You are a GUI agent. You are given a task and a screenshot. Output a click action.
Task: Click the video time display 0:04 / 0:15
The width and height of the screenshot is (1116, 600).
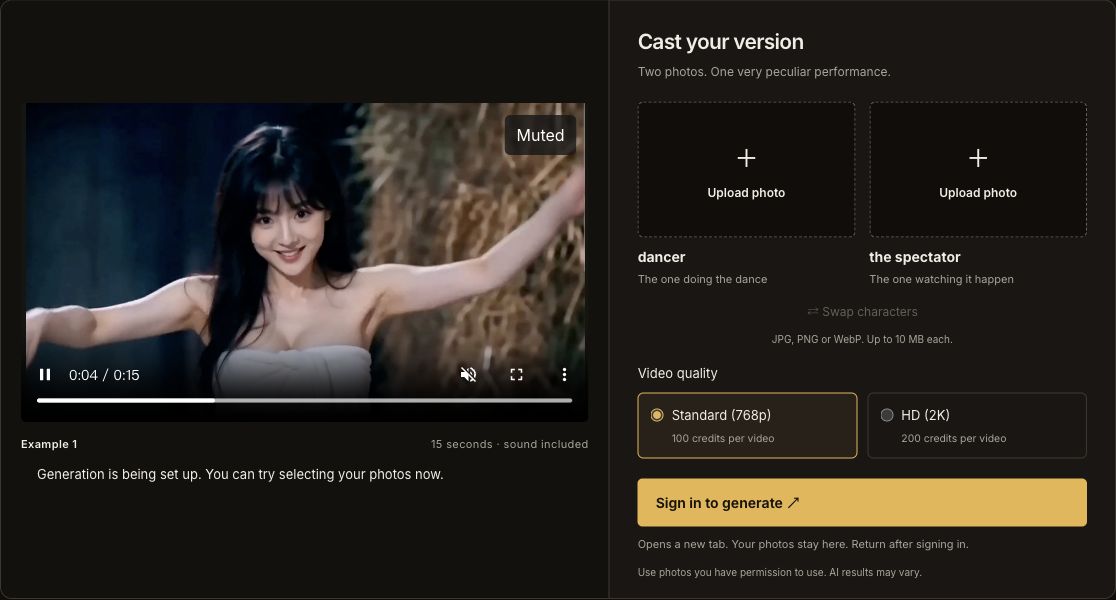click(x=104, y=375)
